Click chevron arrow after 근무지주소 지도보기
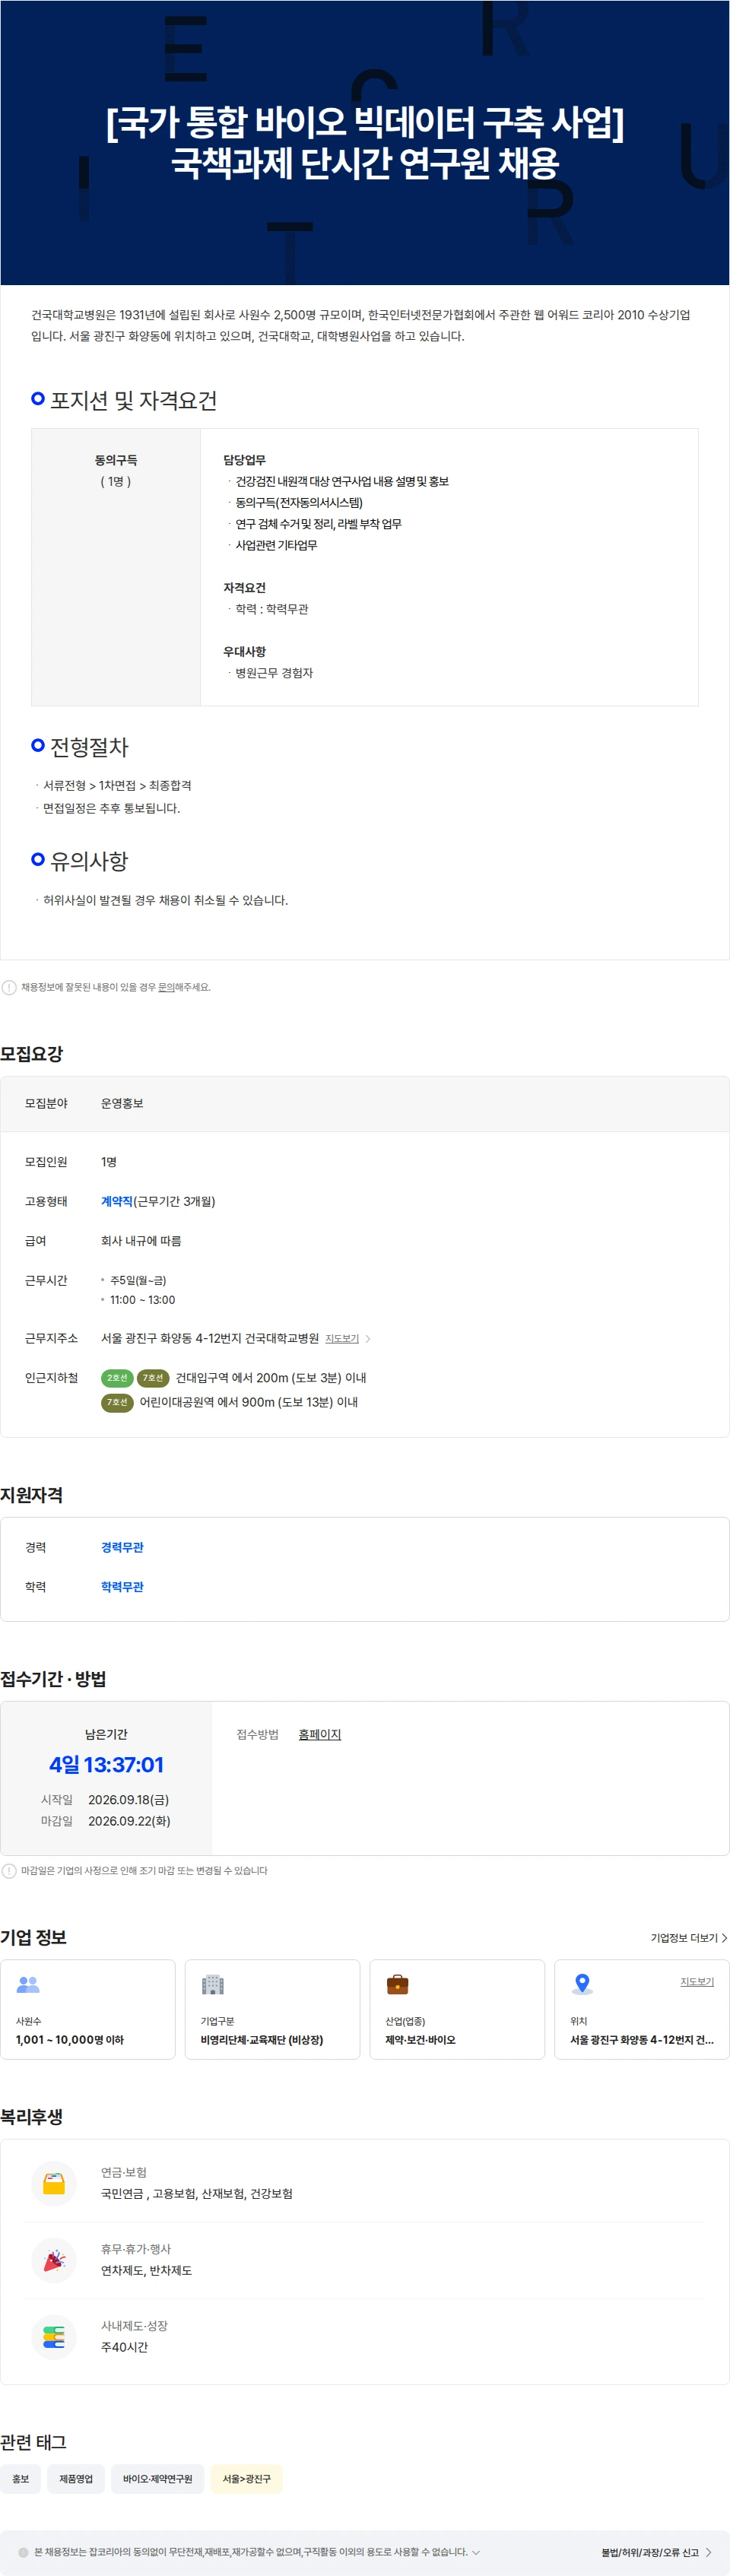 [x=368, y=1338]
